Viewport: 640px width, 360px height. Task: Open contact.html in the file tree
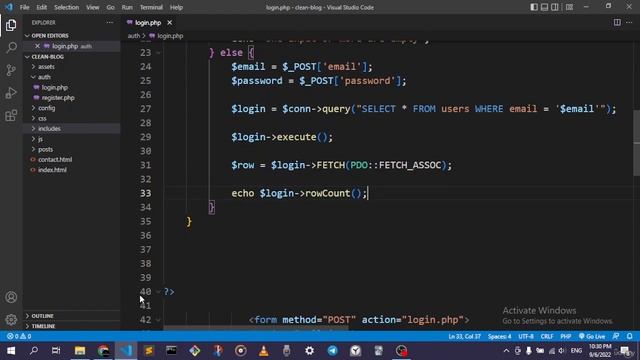pos(55,160)
